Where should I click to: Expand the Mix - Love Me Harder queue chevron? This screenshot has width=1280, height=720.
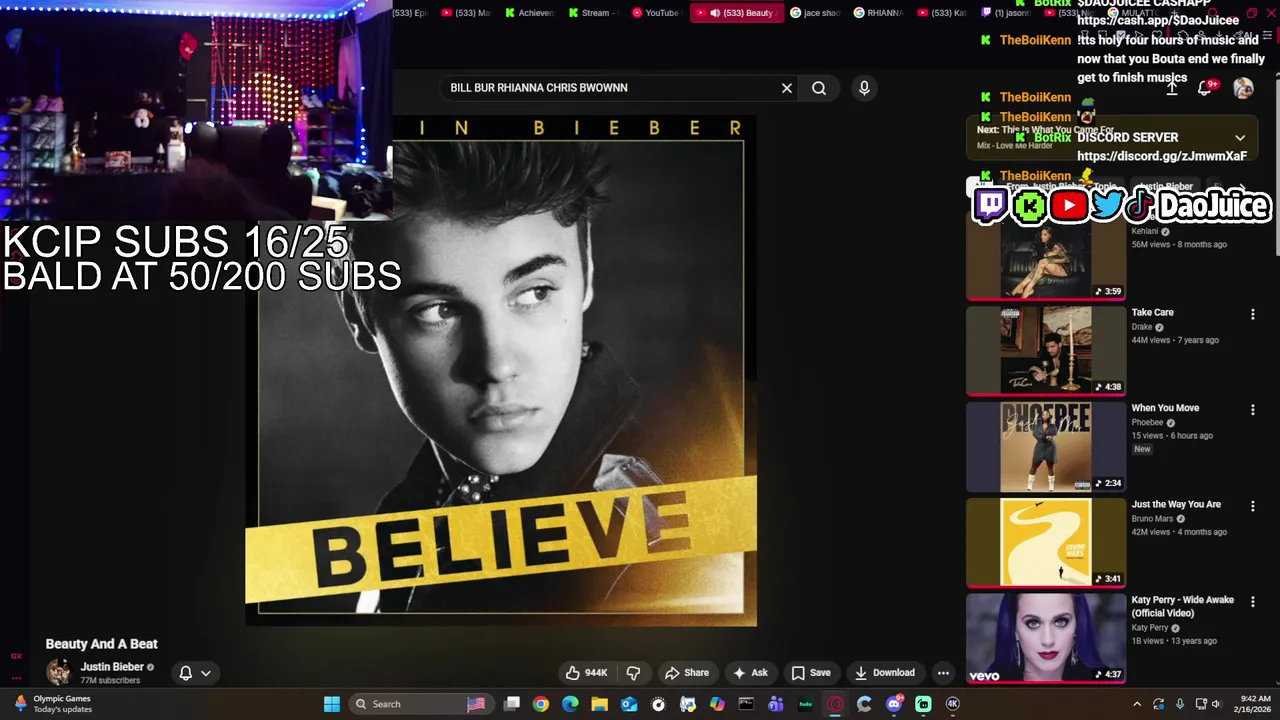(x=1240, y=138)
